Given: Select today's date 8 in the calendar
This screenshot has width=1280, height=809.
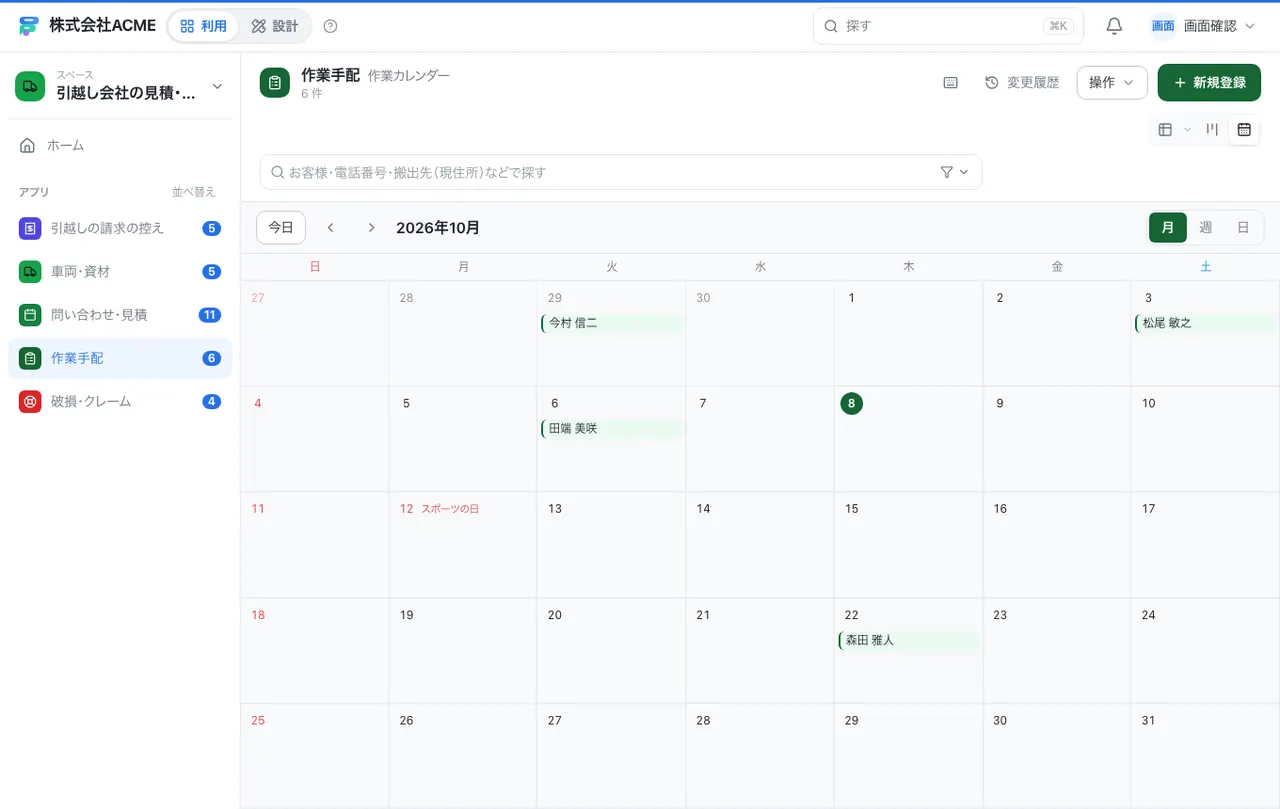Looking at the screenshot, I should 852,403.
